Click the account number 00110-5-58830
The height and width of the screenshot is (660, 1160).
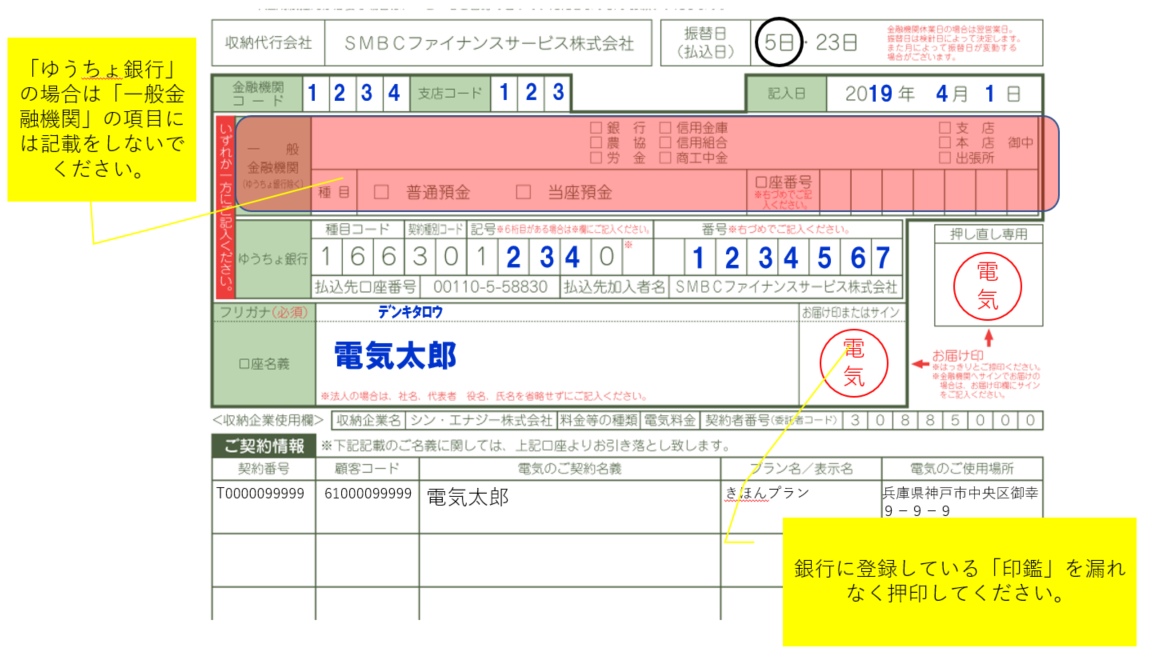pos(490,287)
